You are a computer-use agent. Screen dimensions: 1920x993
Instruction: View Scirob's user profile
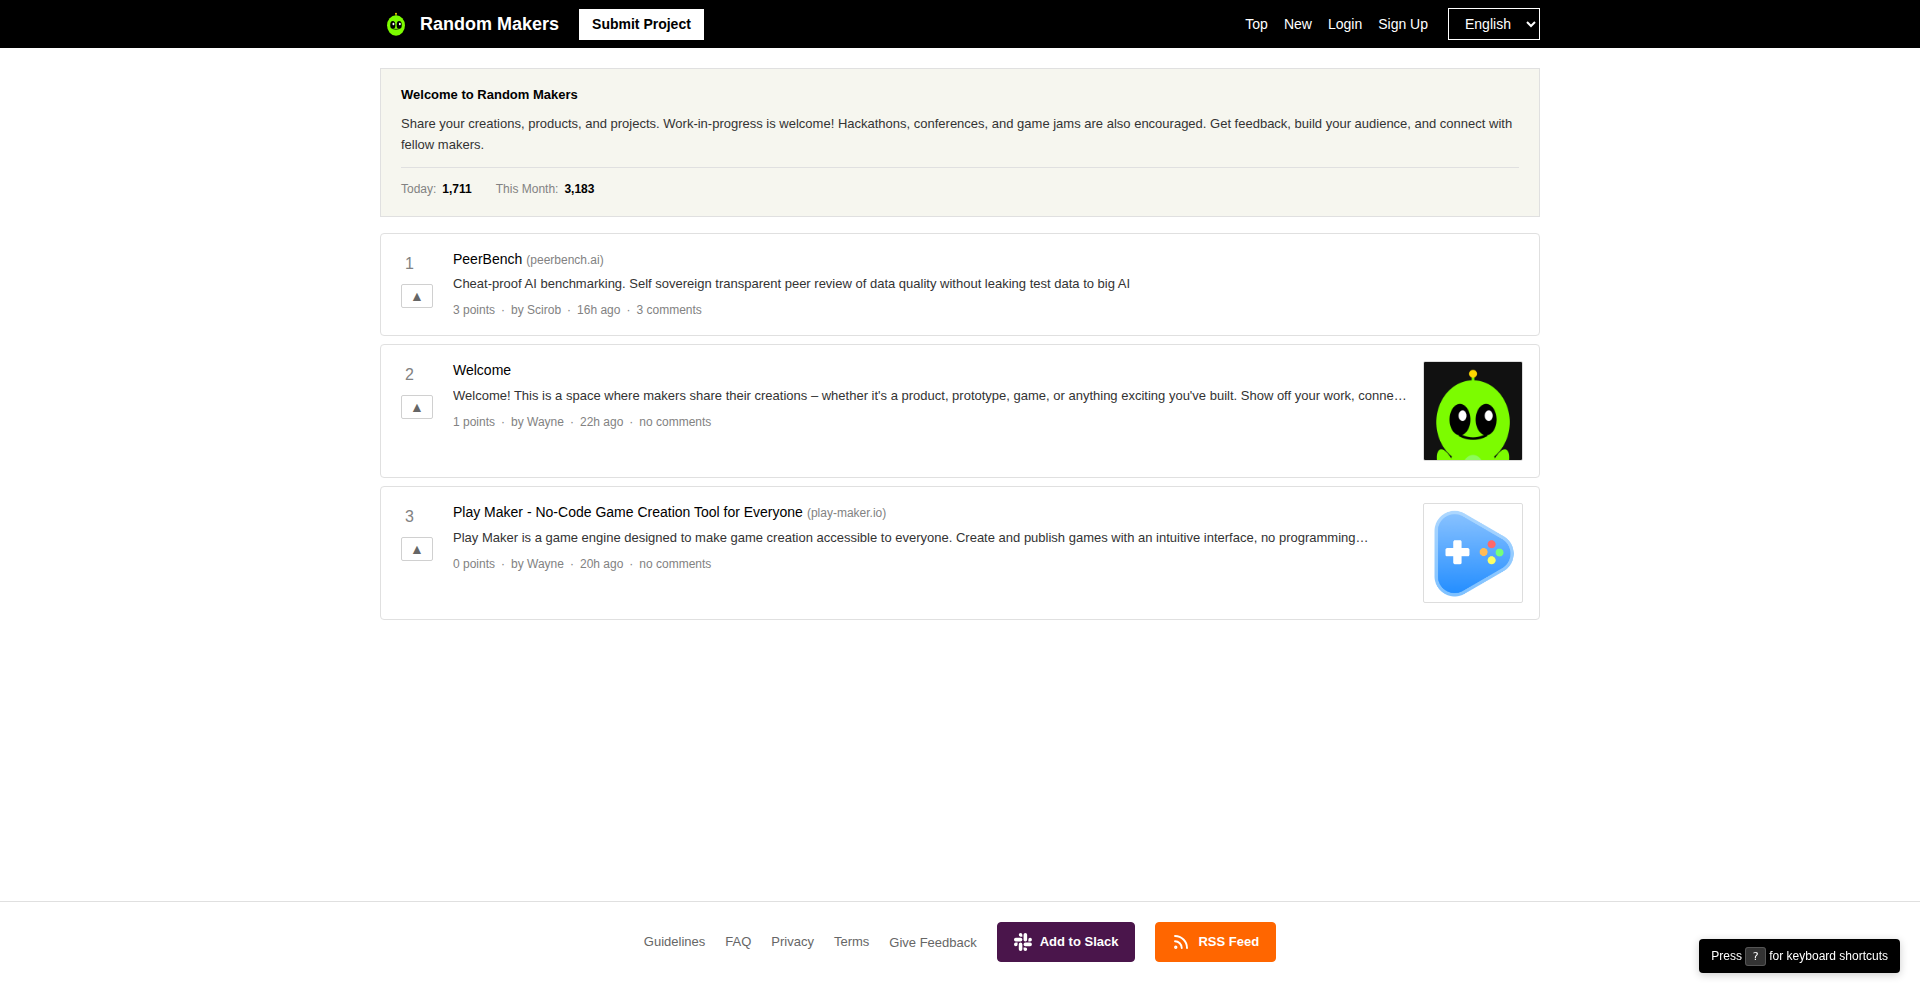[544, 310]
